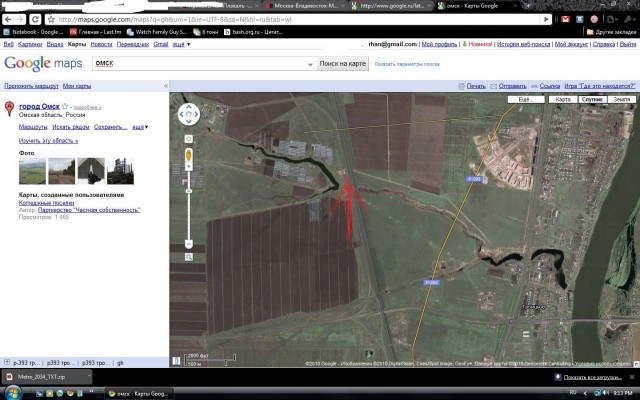Click the Печать print link
This screenshot has width=640, height=400.
coord(476,86)
